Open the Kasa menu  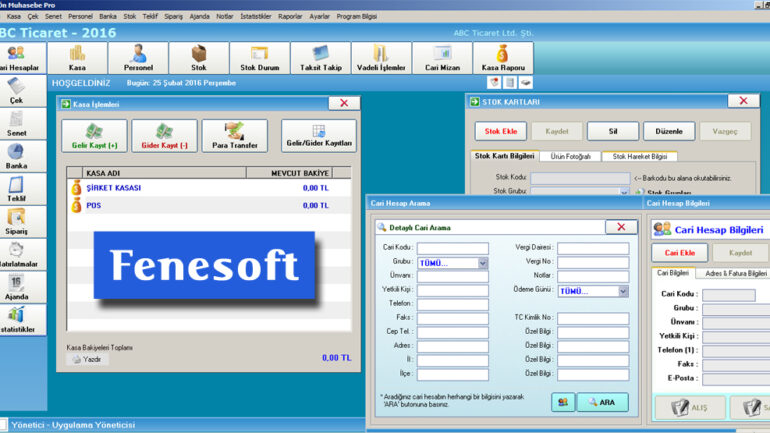[x=14, y=16]
